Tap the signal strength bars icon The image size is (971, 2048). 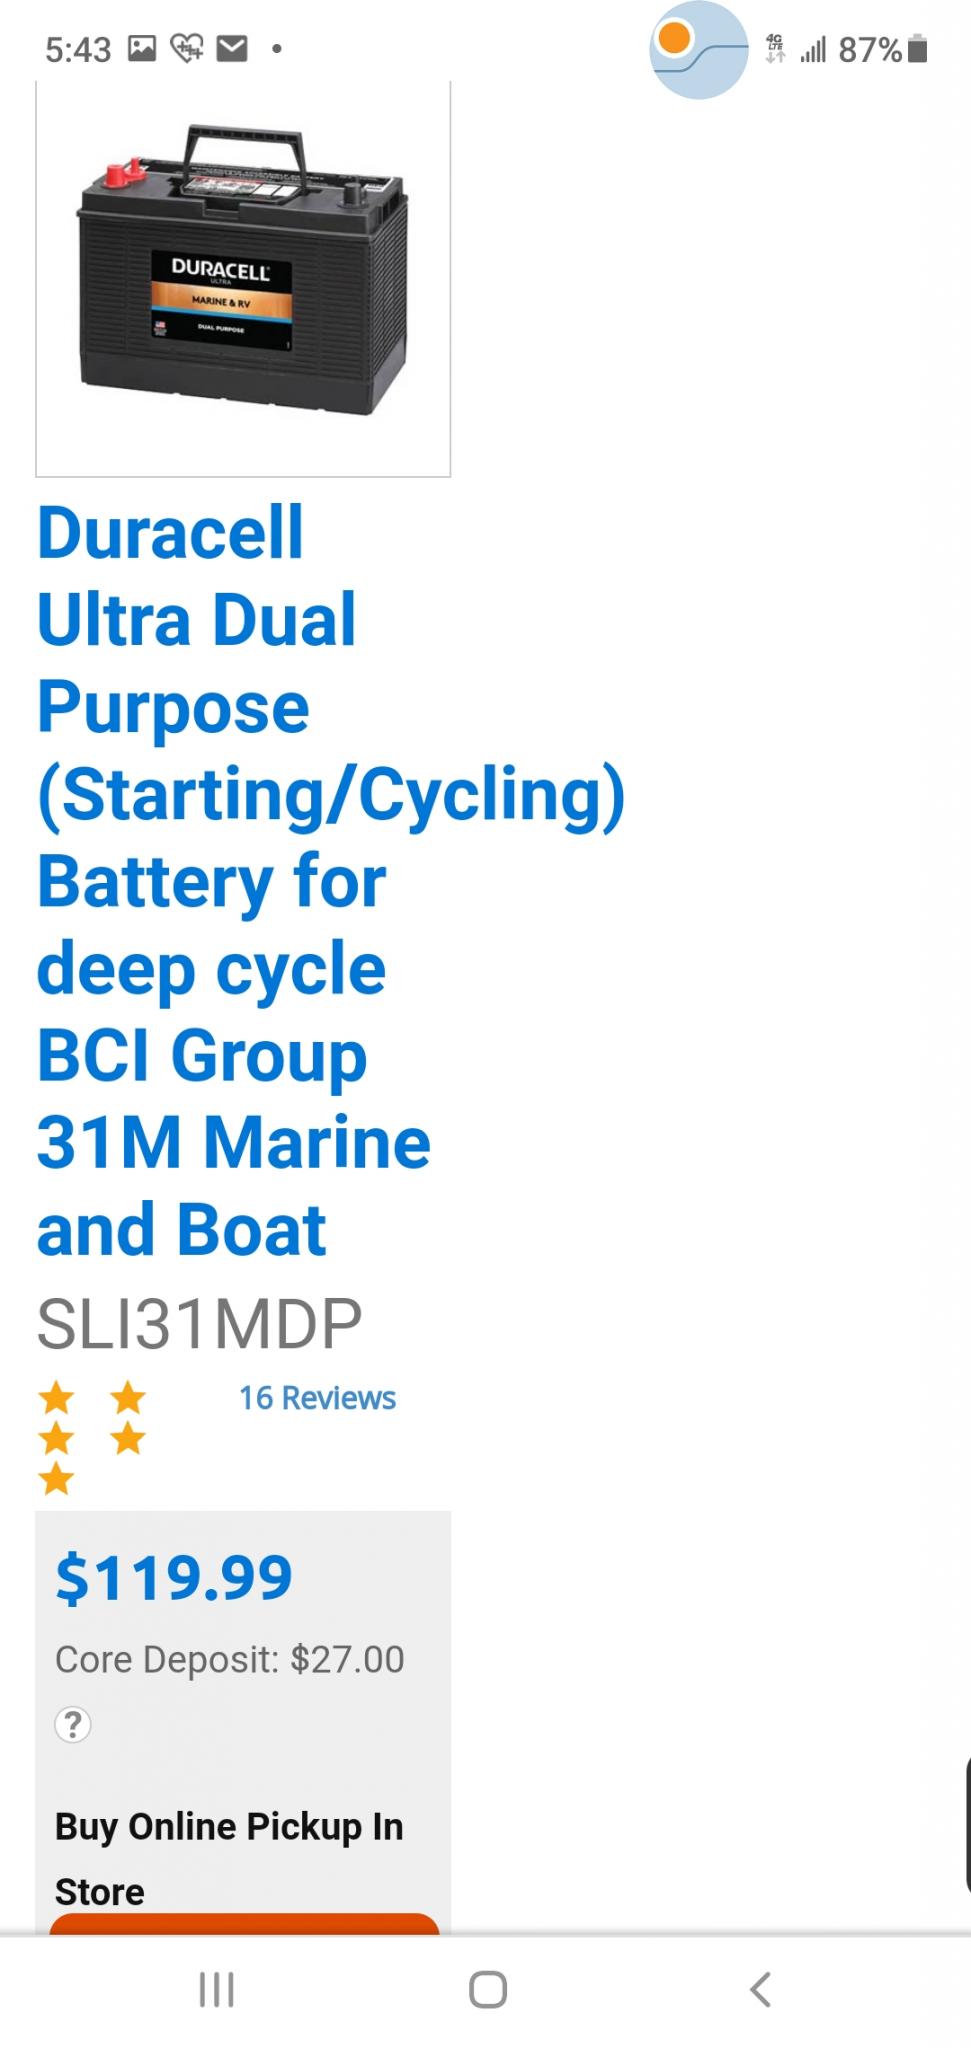click(x=813, y=49)
